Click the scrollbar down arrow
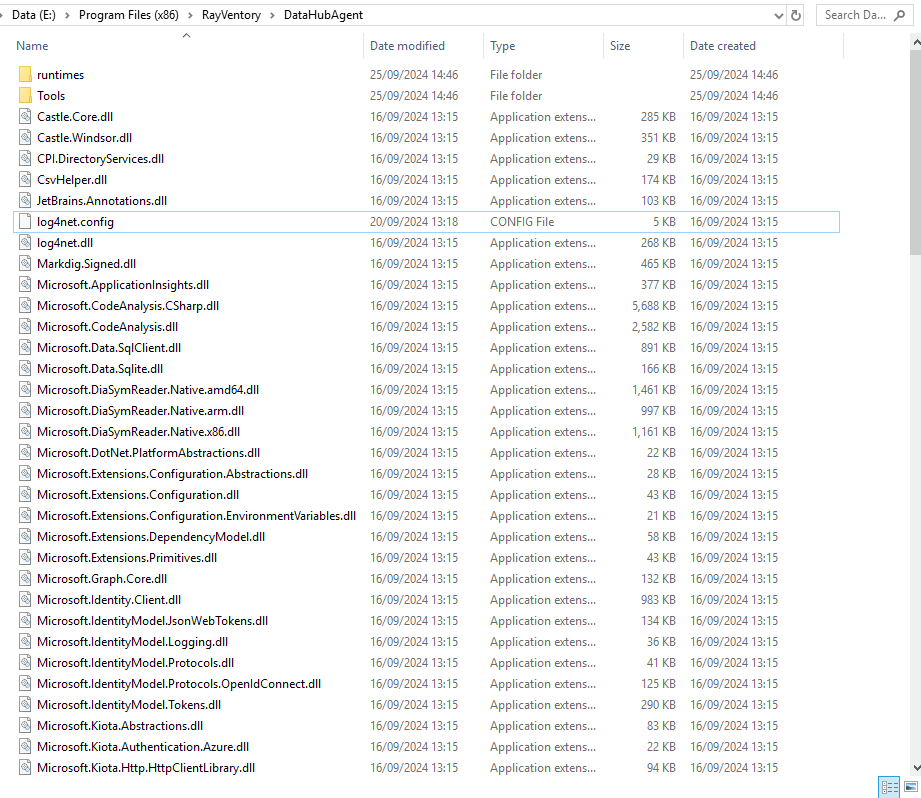Screen dimensions: 921x798 point(916,769)
